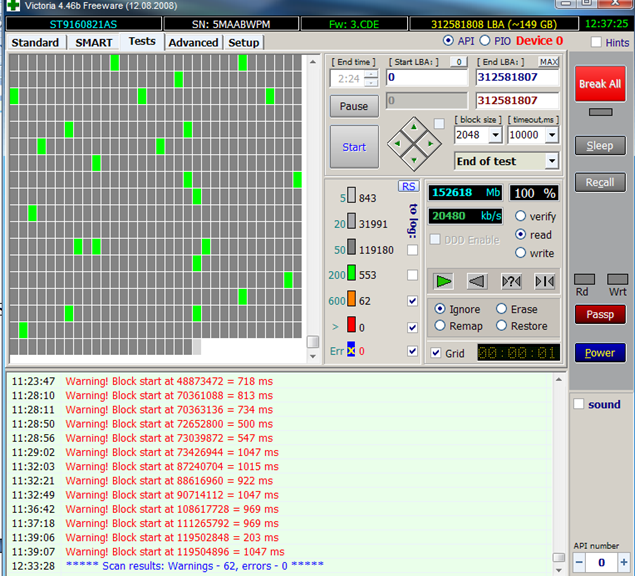Image resolution: width=636 pixels, height=577 pixels.
Task: Select the API mode radio button
Action: [448, 41]
